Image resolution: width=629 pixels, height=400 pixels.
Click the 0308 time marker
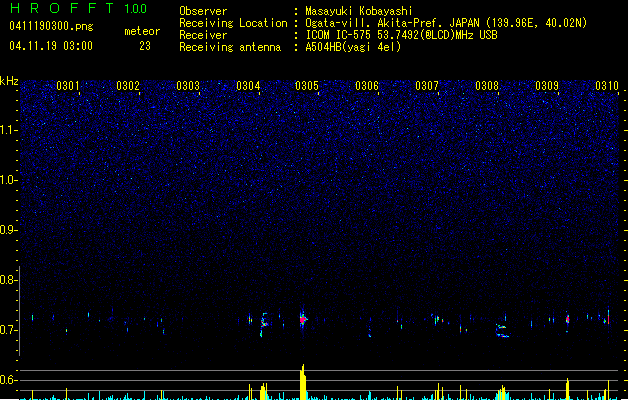pyautogui.click(x=487, y=86)
